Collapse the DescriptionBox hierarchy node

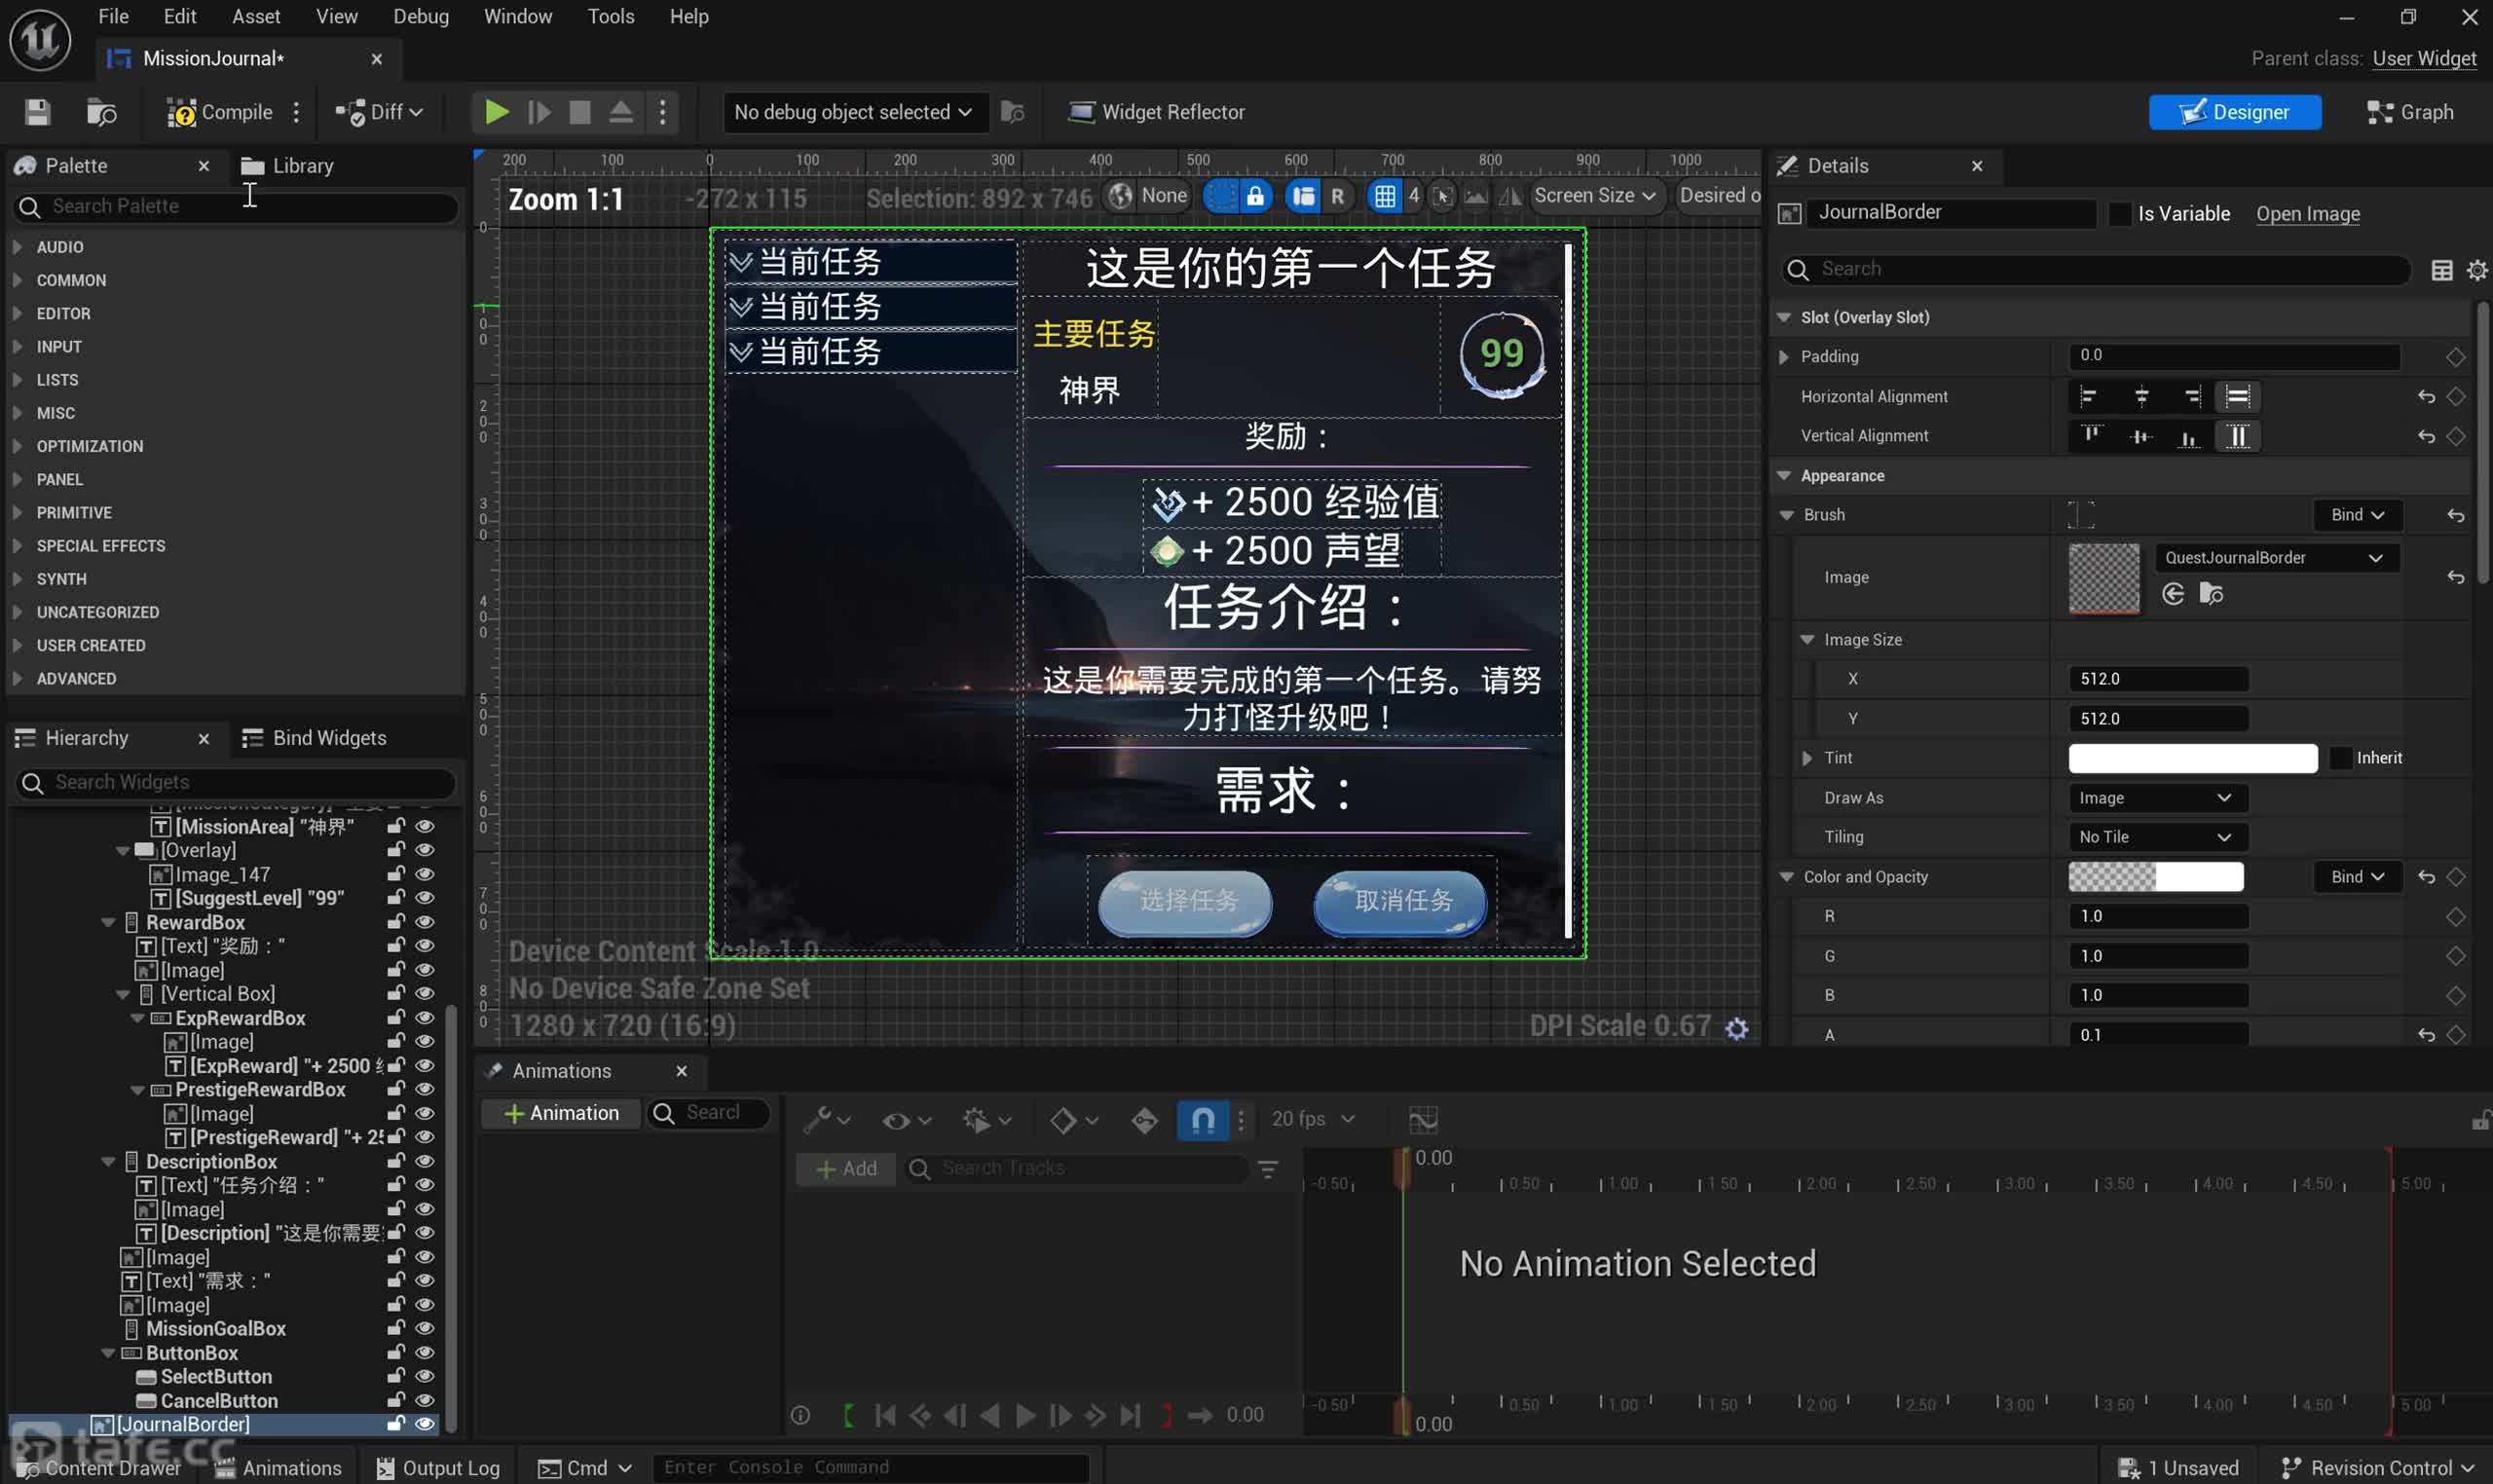[x=108, y=1162]
